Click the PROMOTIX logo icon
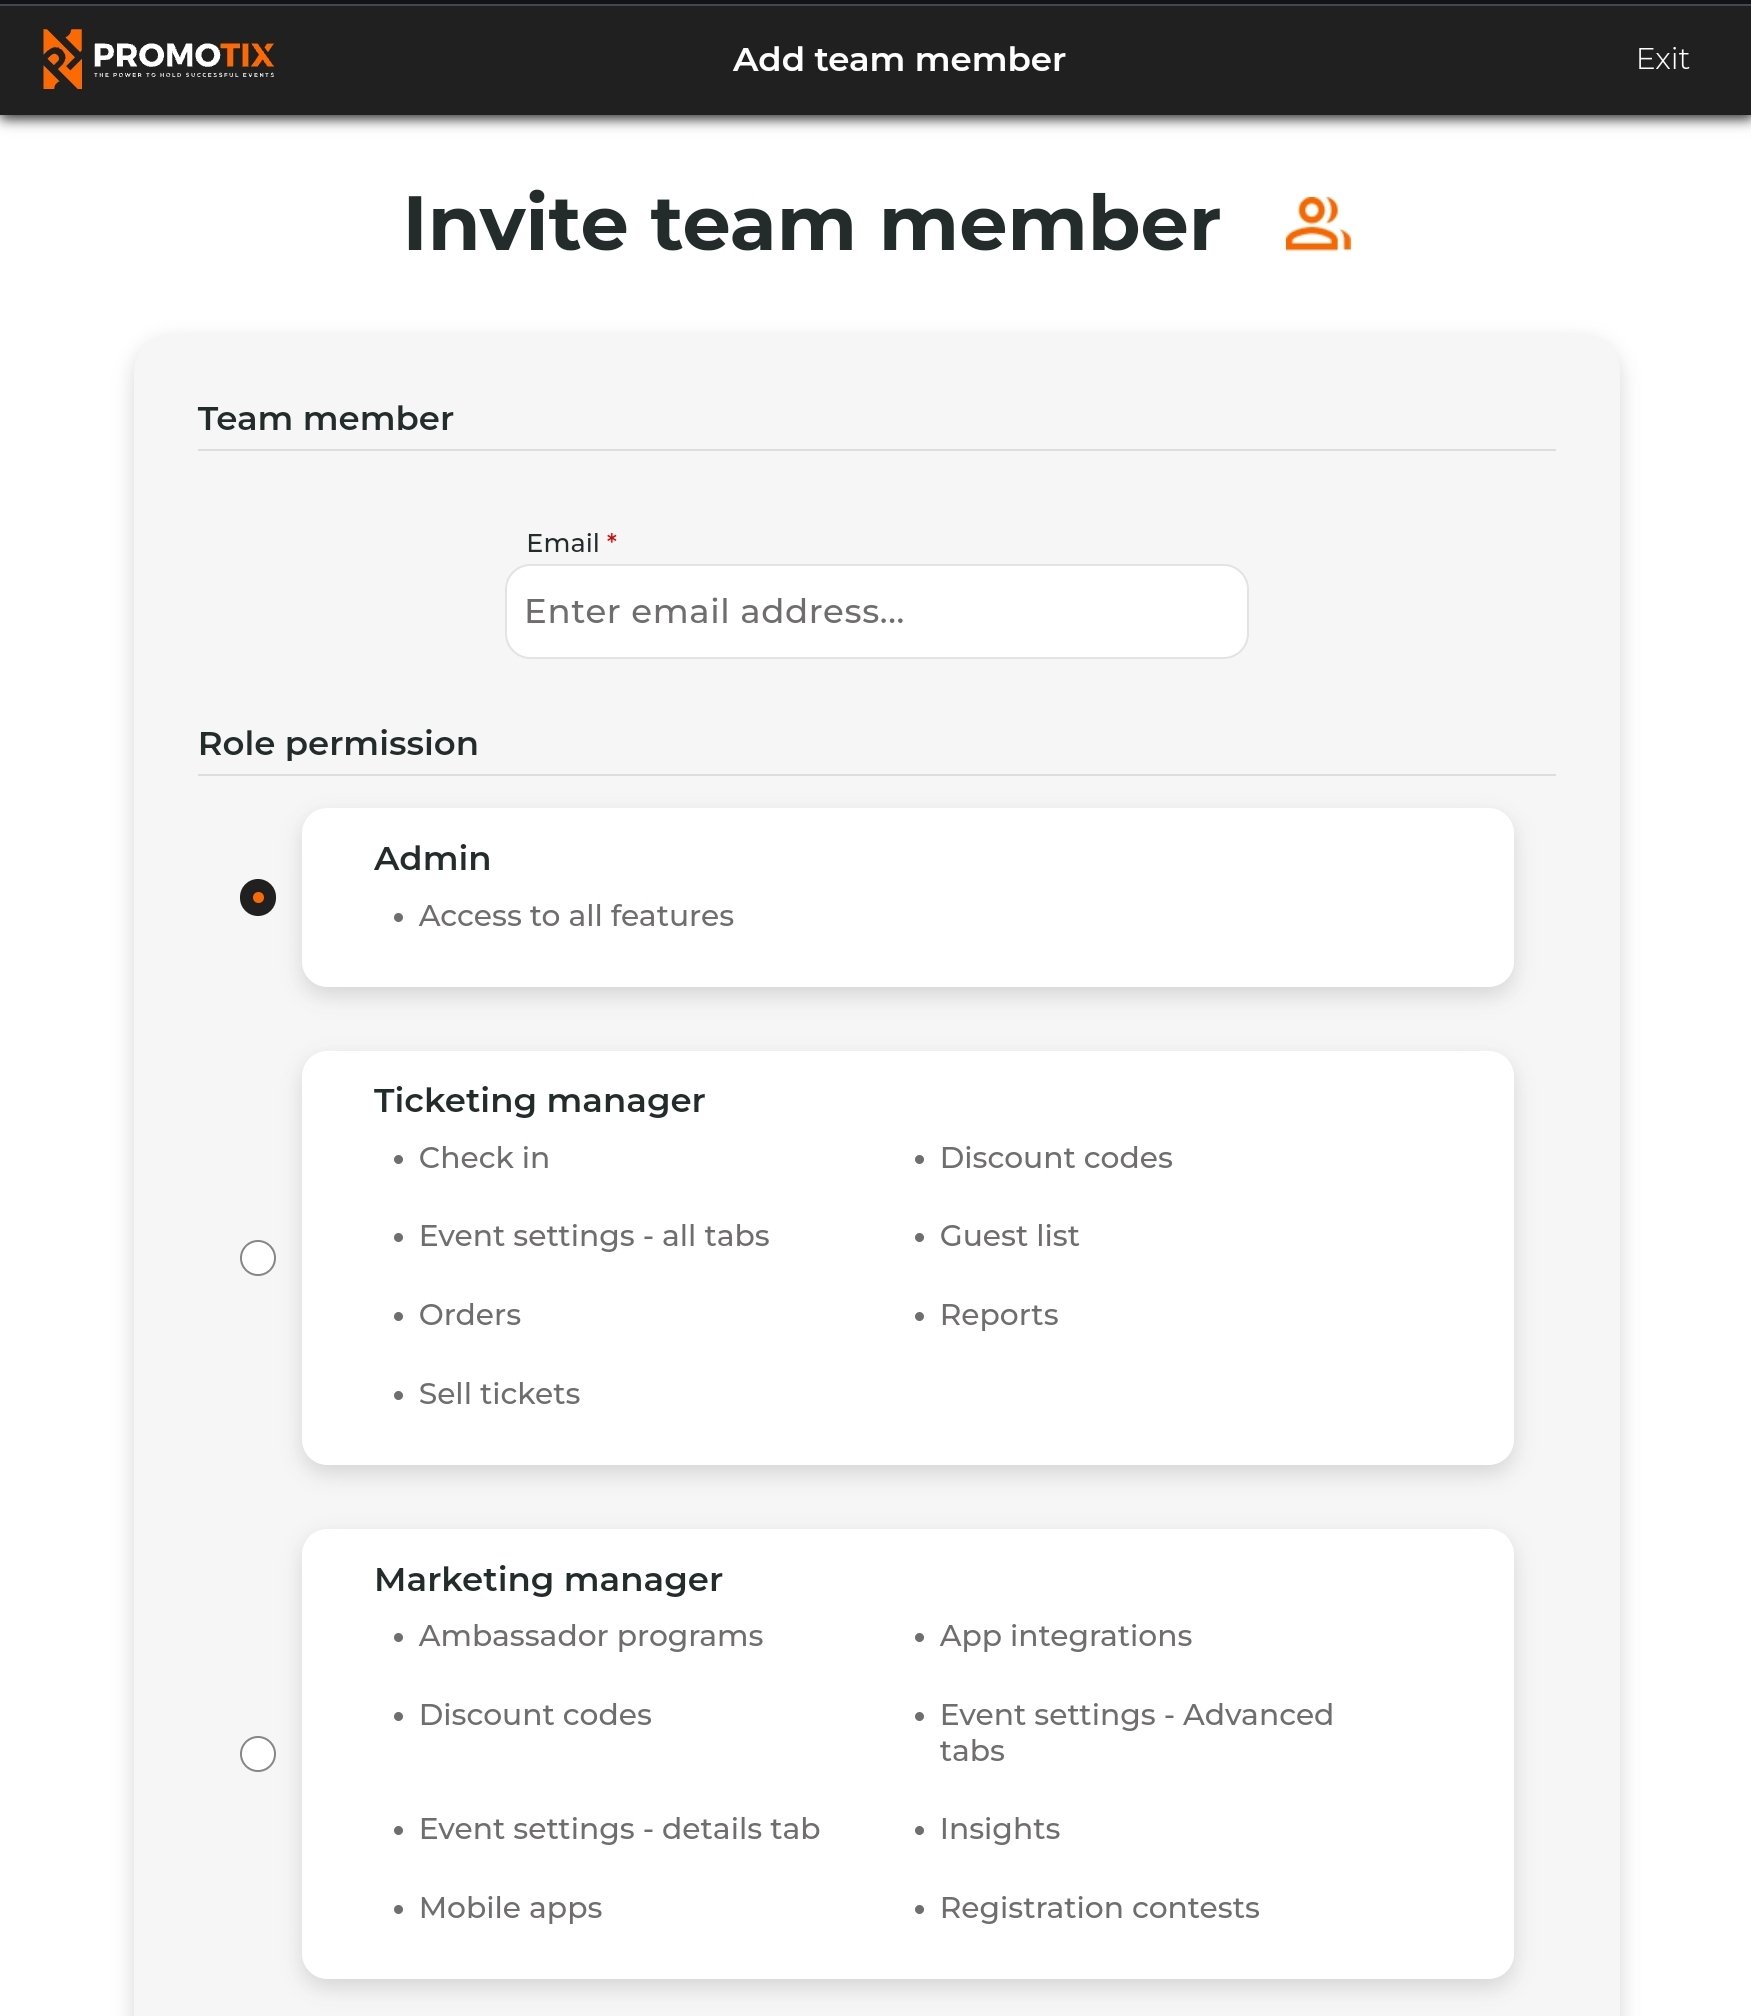 coord(62,60)
